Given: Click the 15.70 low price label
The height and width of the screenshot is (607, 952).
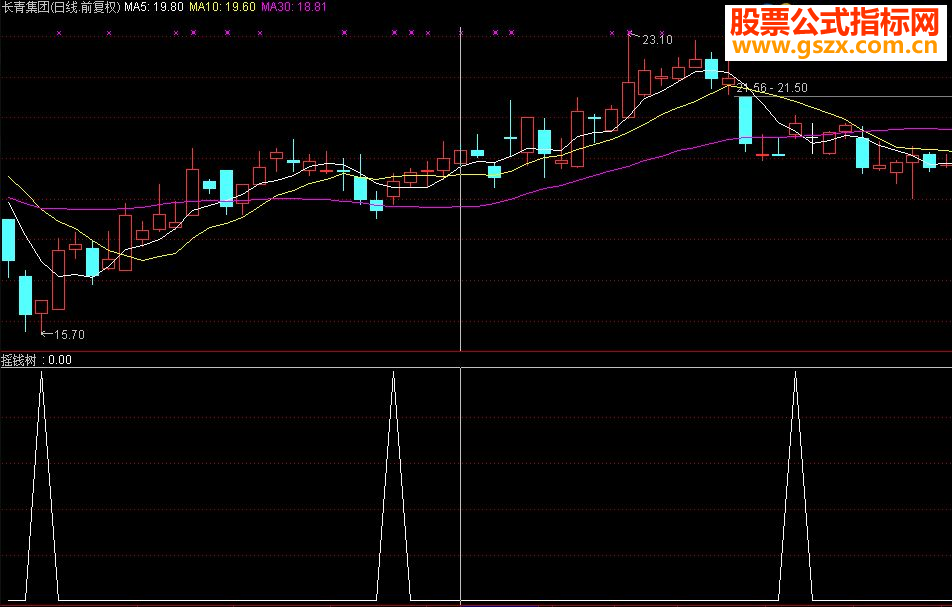Looking at the screenshot, I should (69, 334).
